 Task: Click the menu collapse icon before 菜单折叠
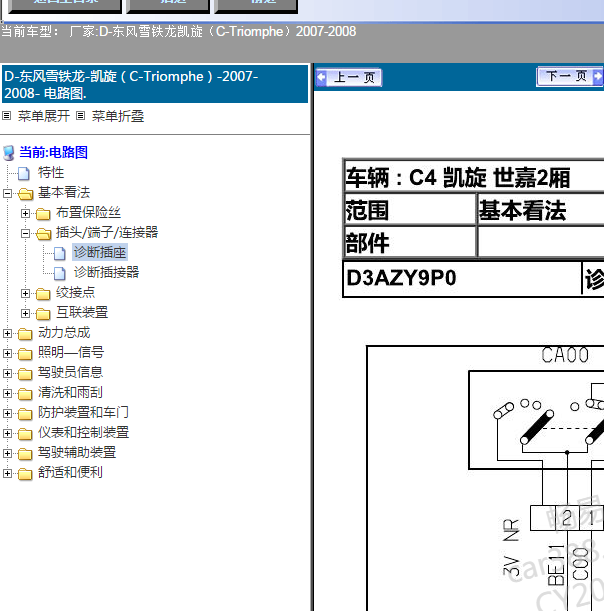tap(80, 115)
